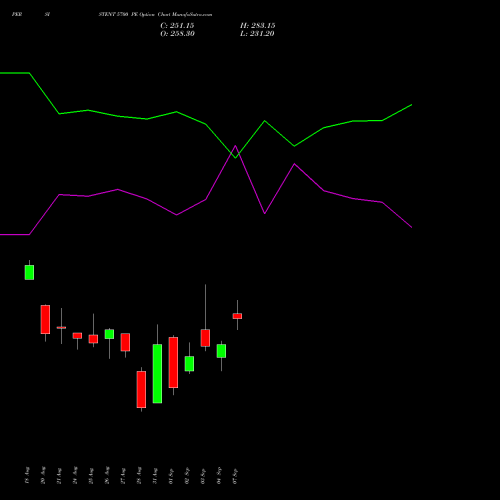Click the close value C: 251.15
This screenshot has height=500, width=500.
click(x=177, y=26)
